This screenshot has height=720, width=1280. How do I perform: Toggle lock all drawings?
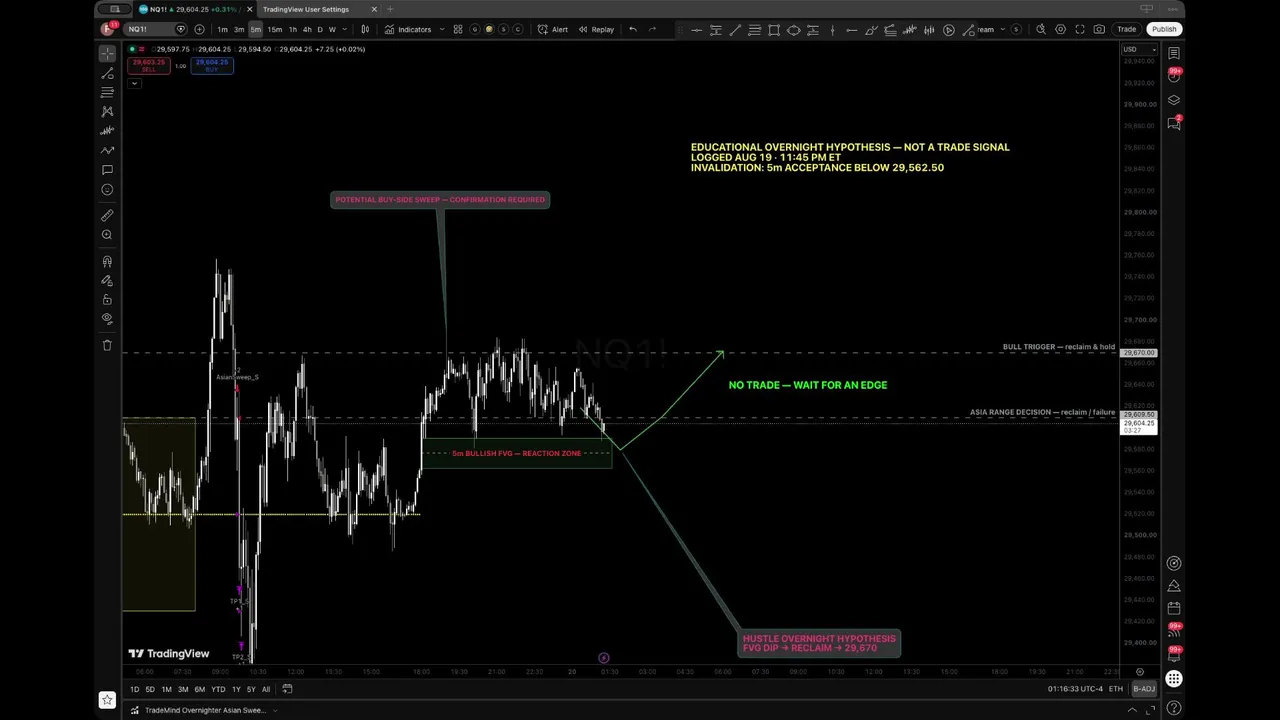point(107,299)
